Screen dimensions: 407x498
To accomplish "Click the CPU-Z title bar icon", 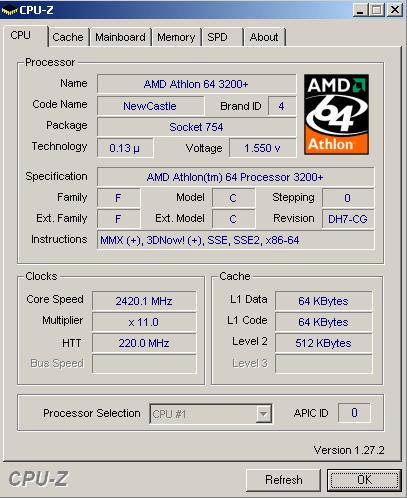I will click(9, 10).
